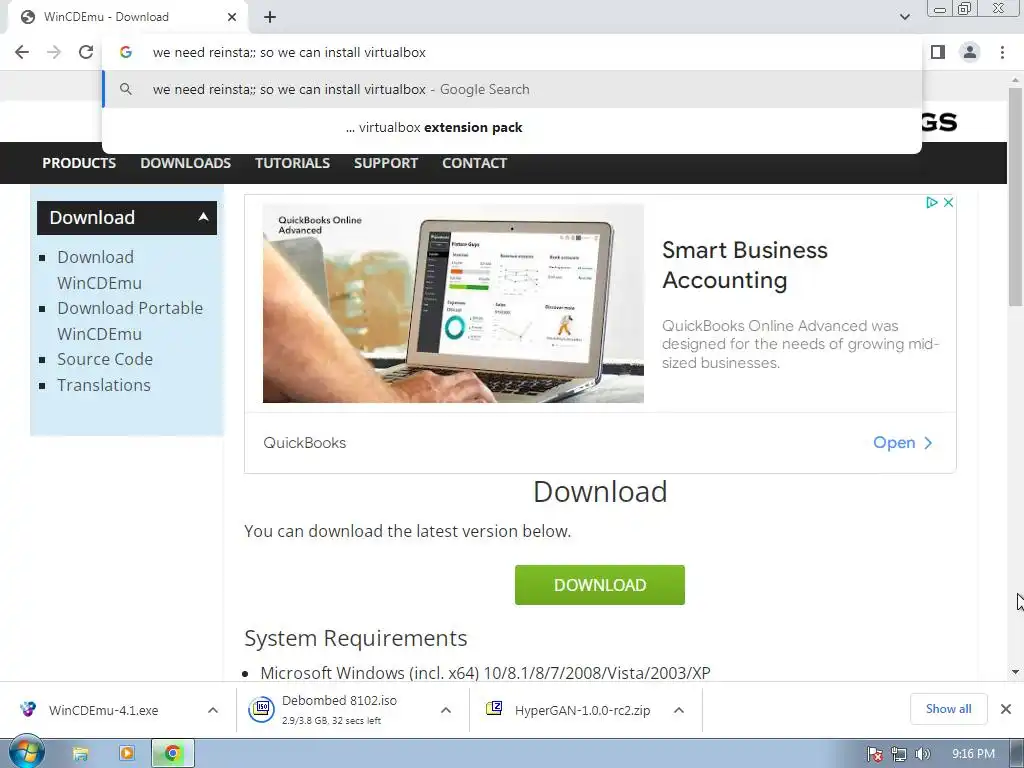Click the QuickBooks laptop ad image
Viewport: 1024px width, 768px height.
click(x=453, y=303)
